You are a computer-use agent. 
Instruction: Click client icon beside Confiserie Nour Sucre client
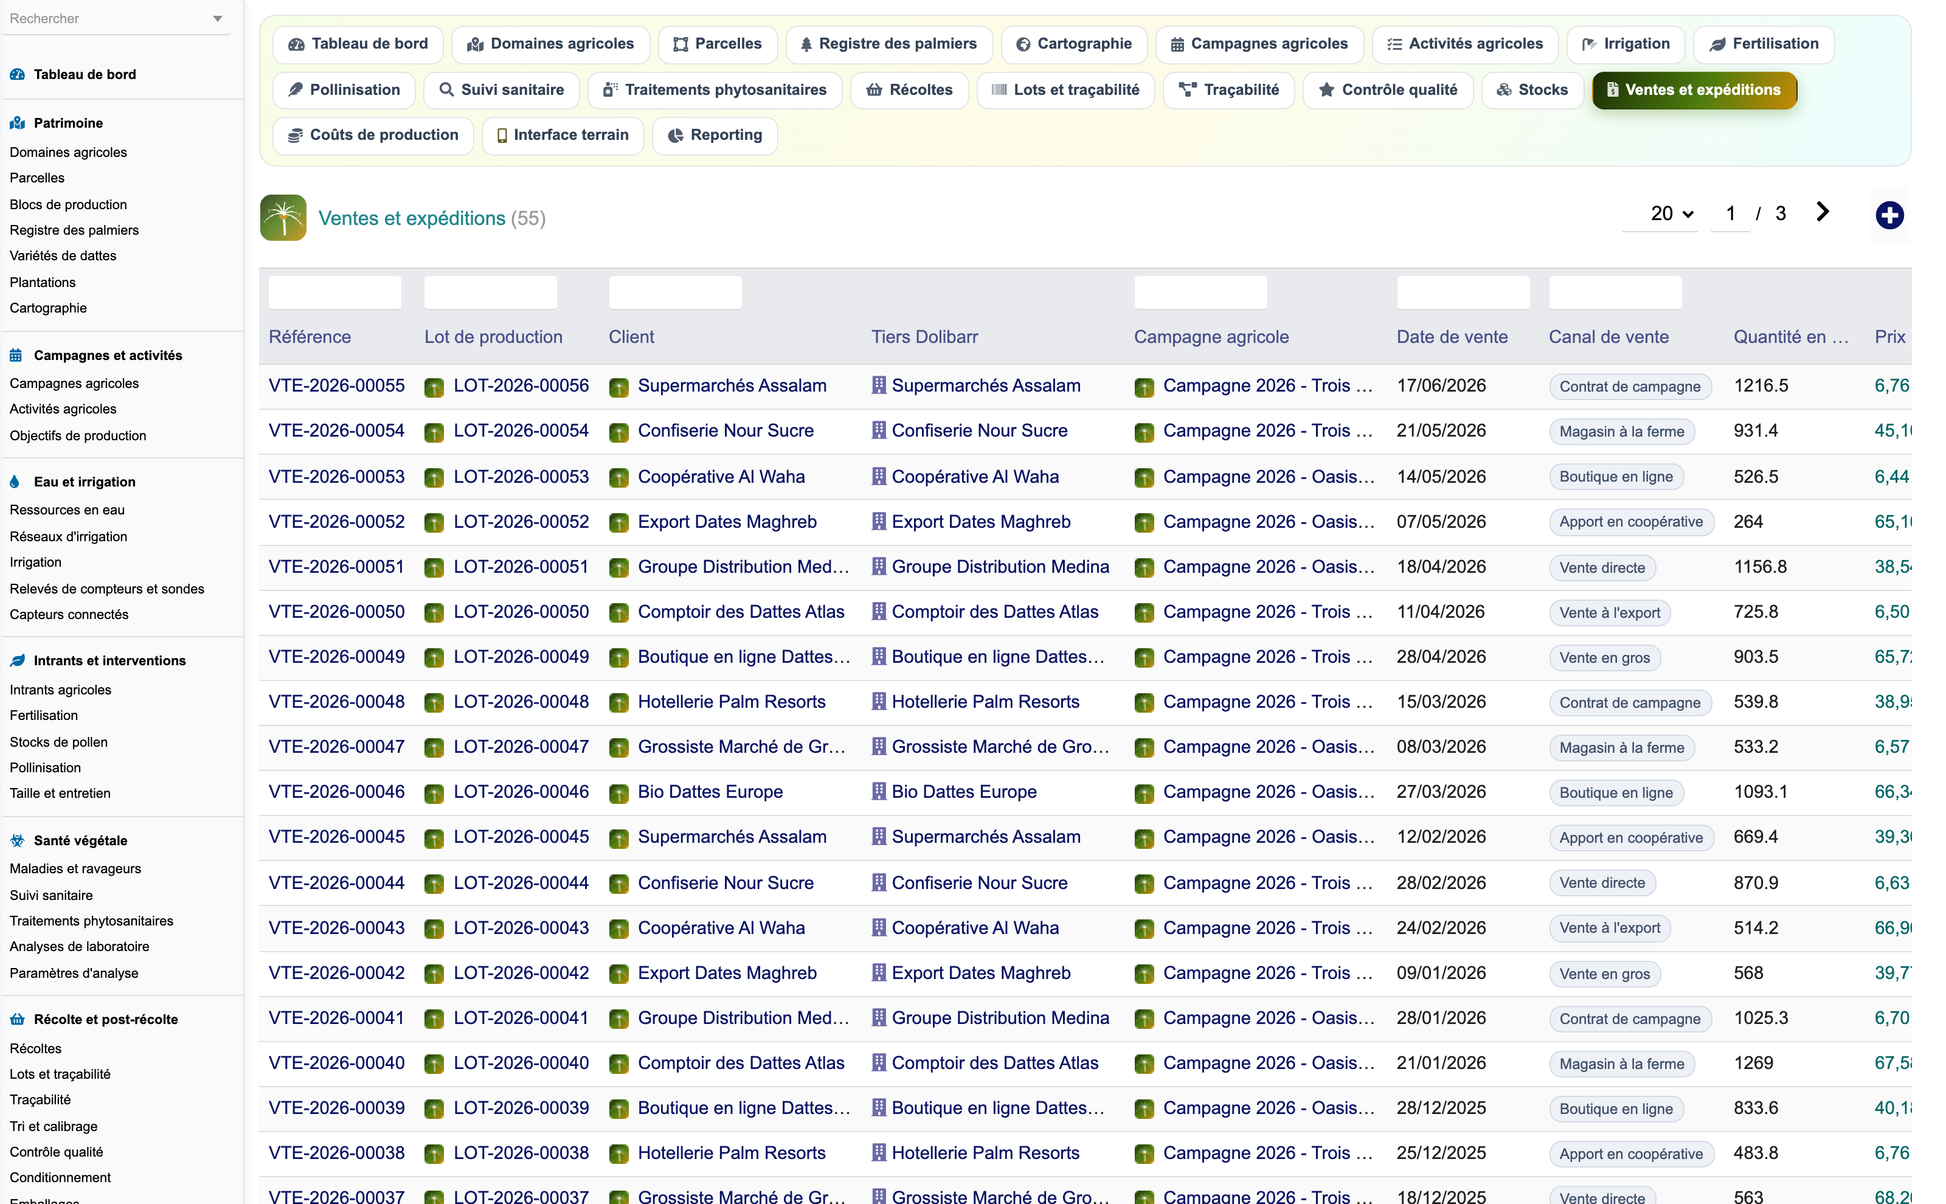[619, 432]
